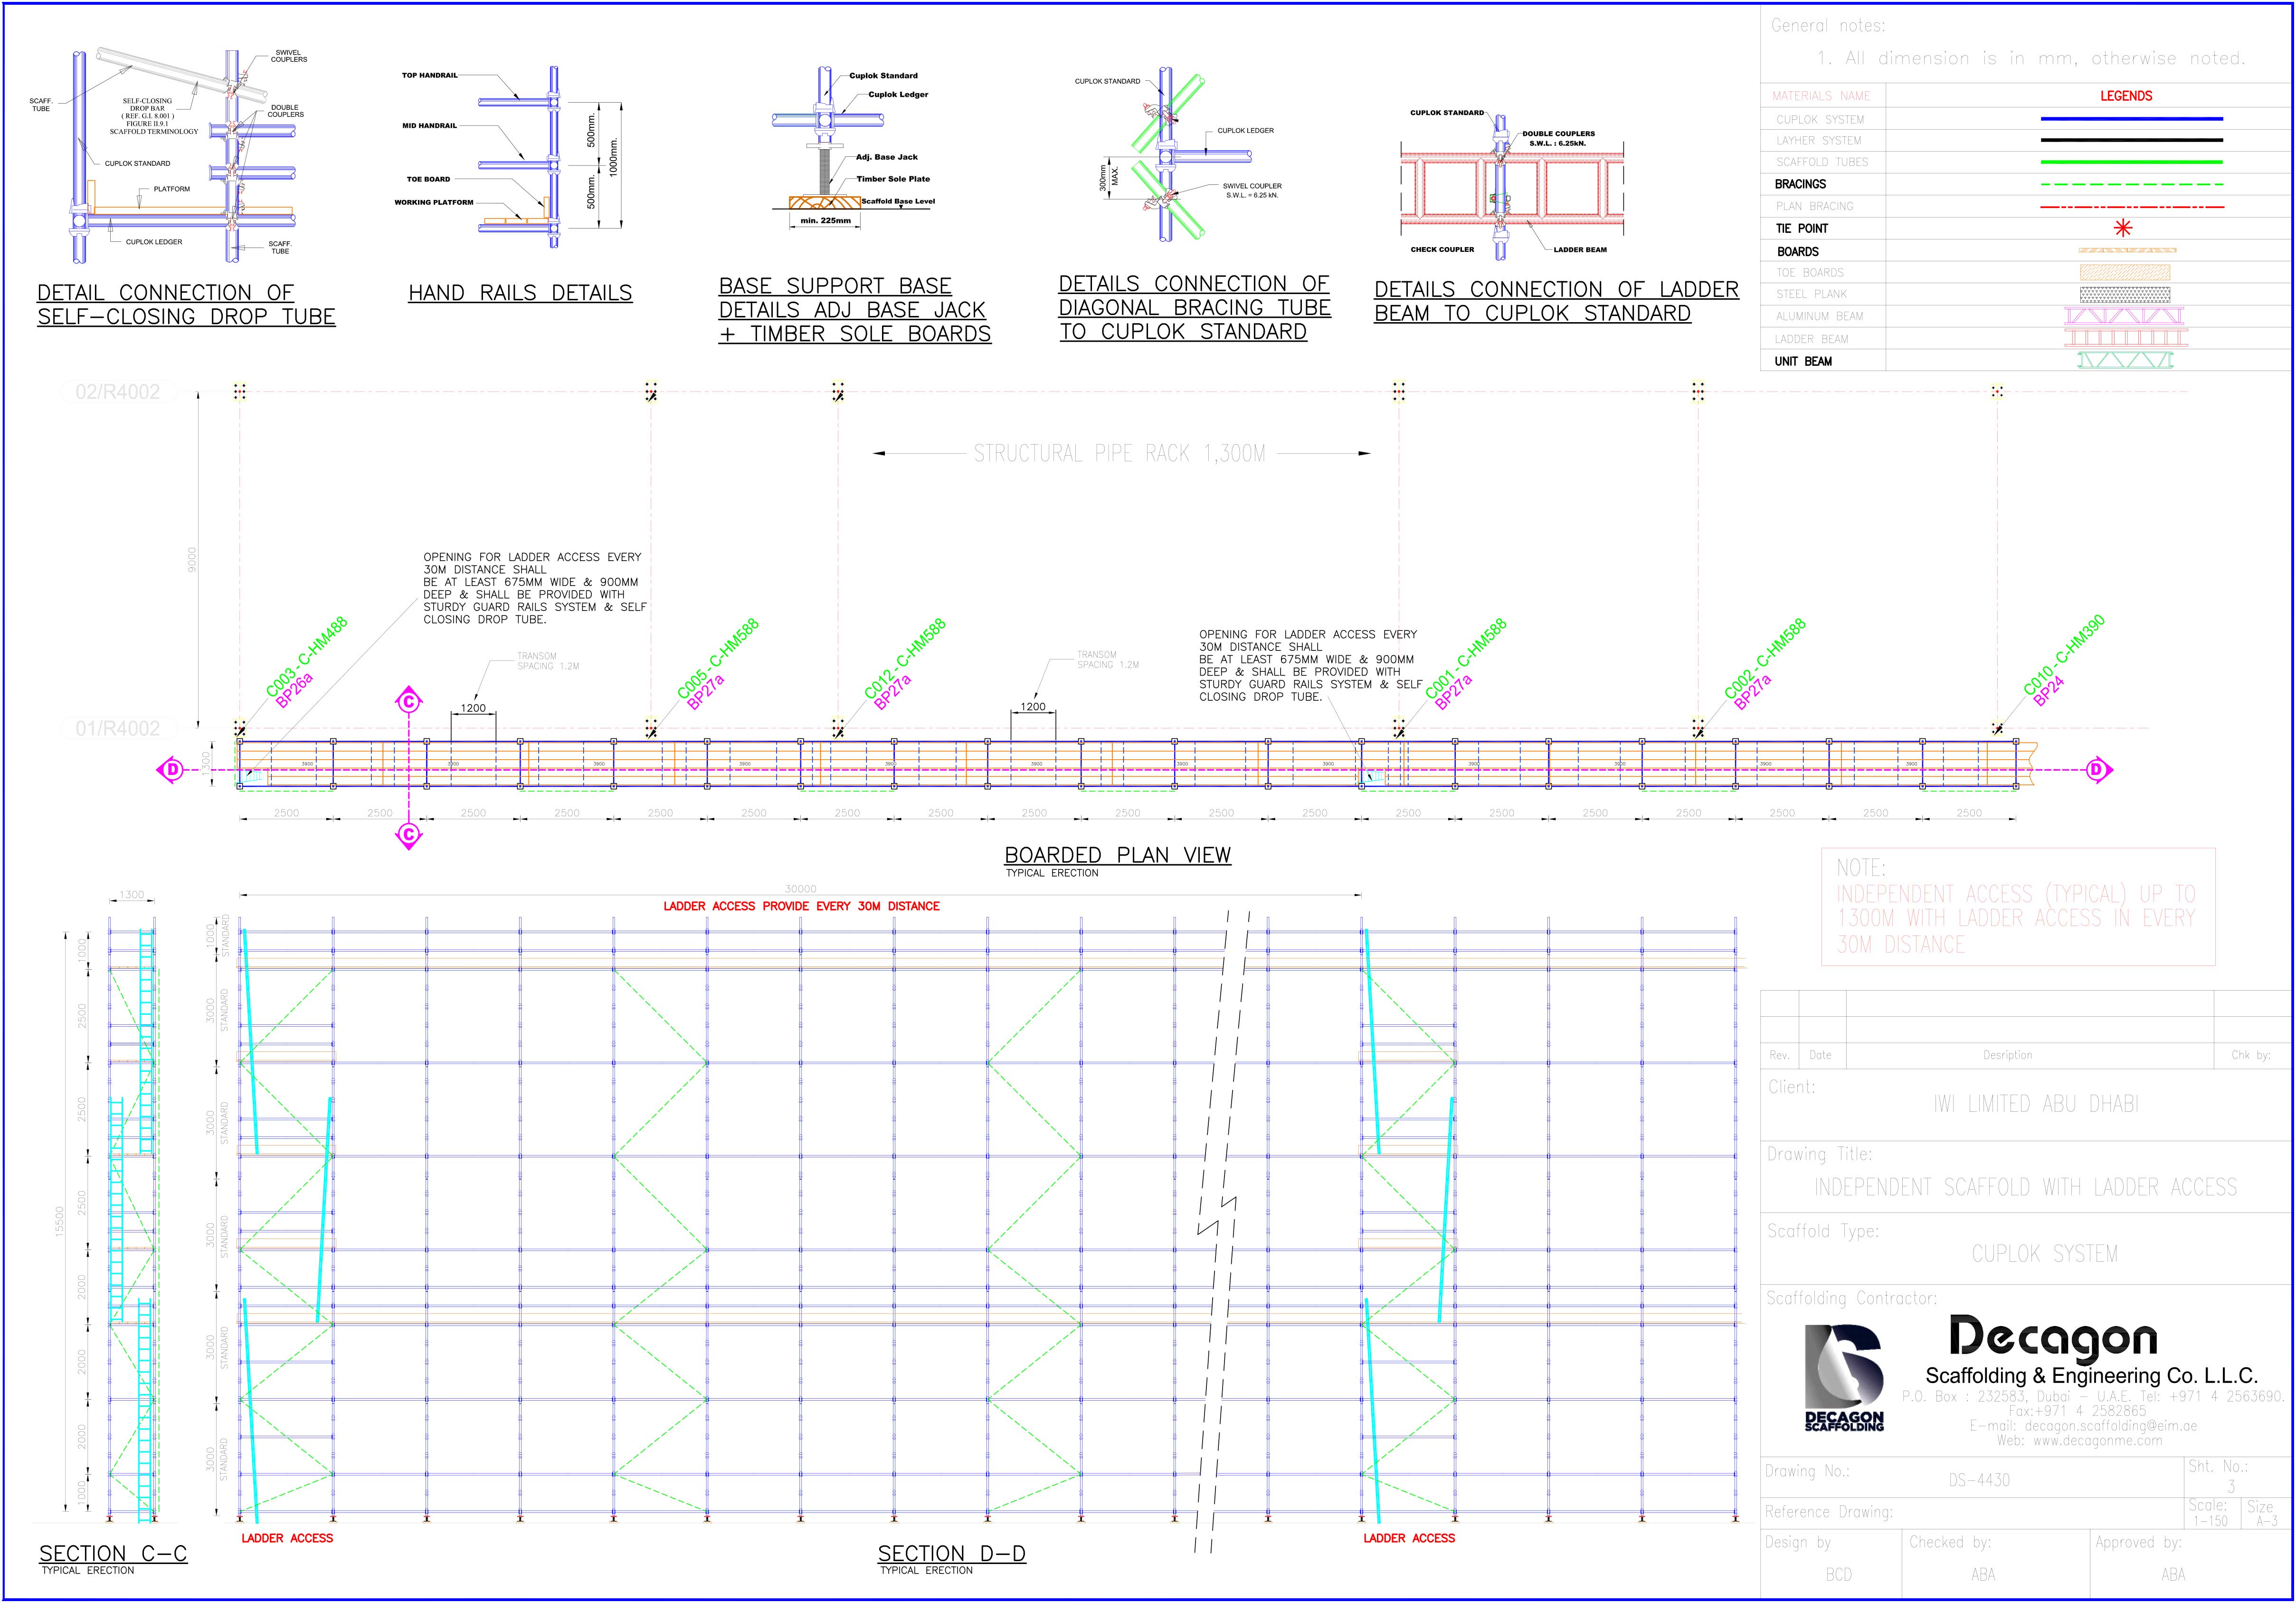Click the 02/R4002 grid line label
This screenshot has height=1603, width=2296.
(x=117, y=392)
